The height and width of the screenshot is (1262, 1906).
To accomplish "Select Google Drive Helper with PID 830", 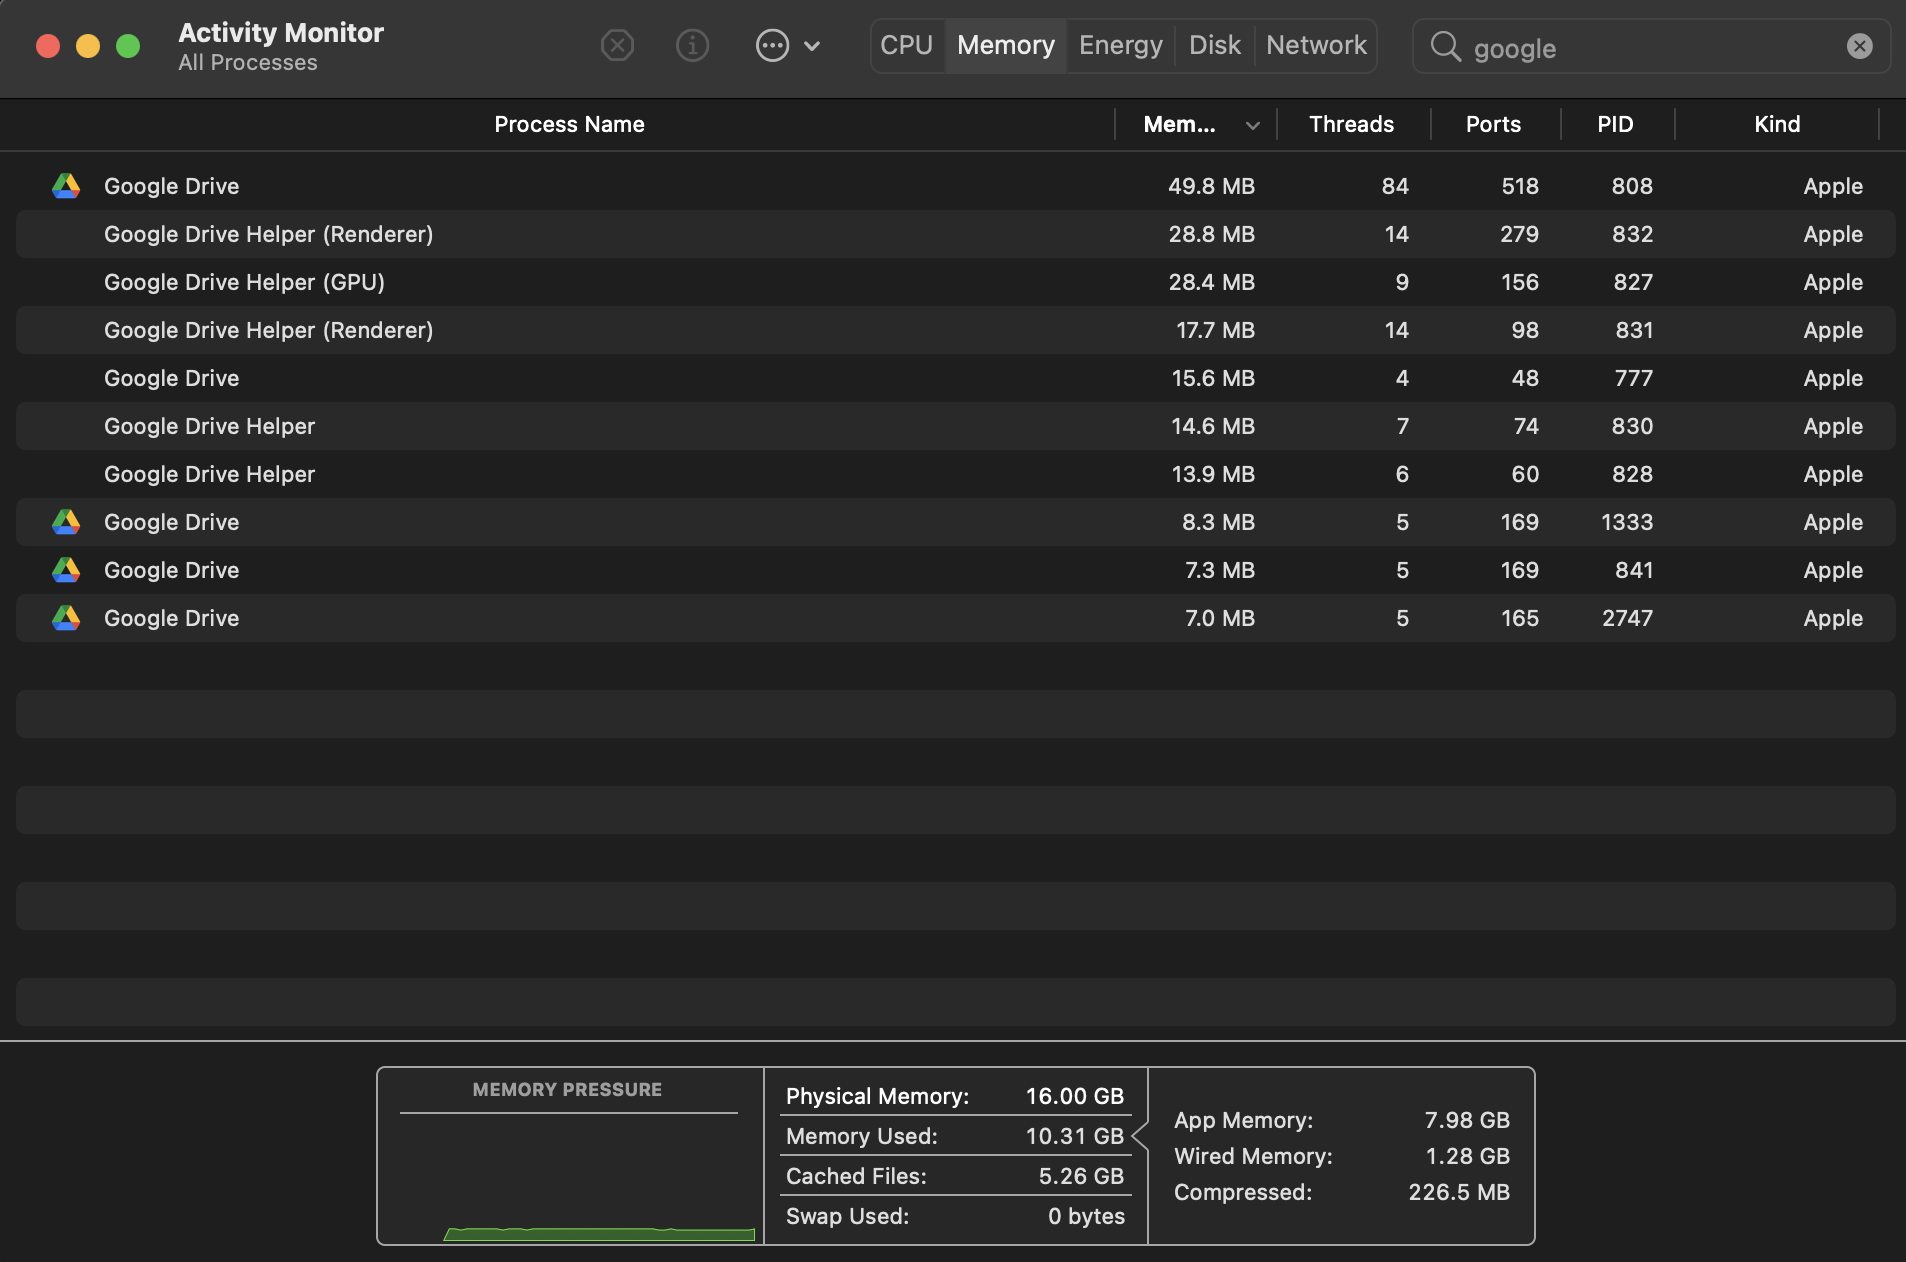I will click(956, 426).
